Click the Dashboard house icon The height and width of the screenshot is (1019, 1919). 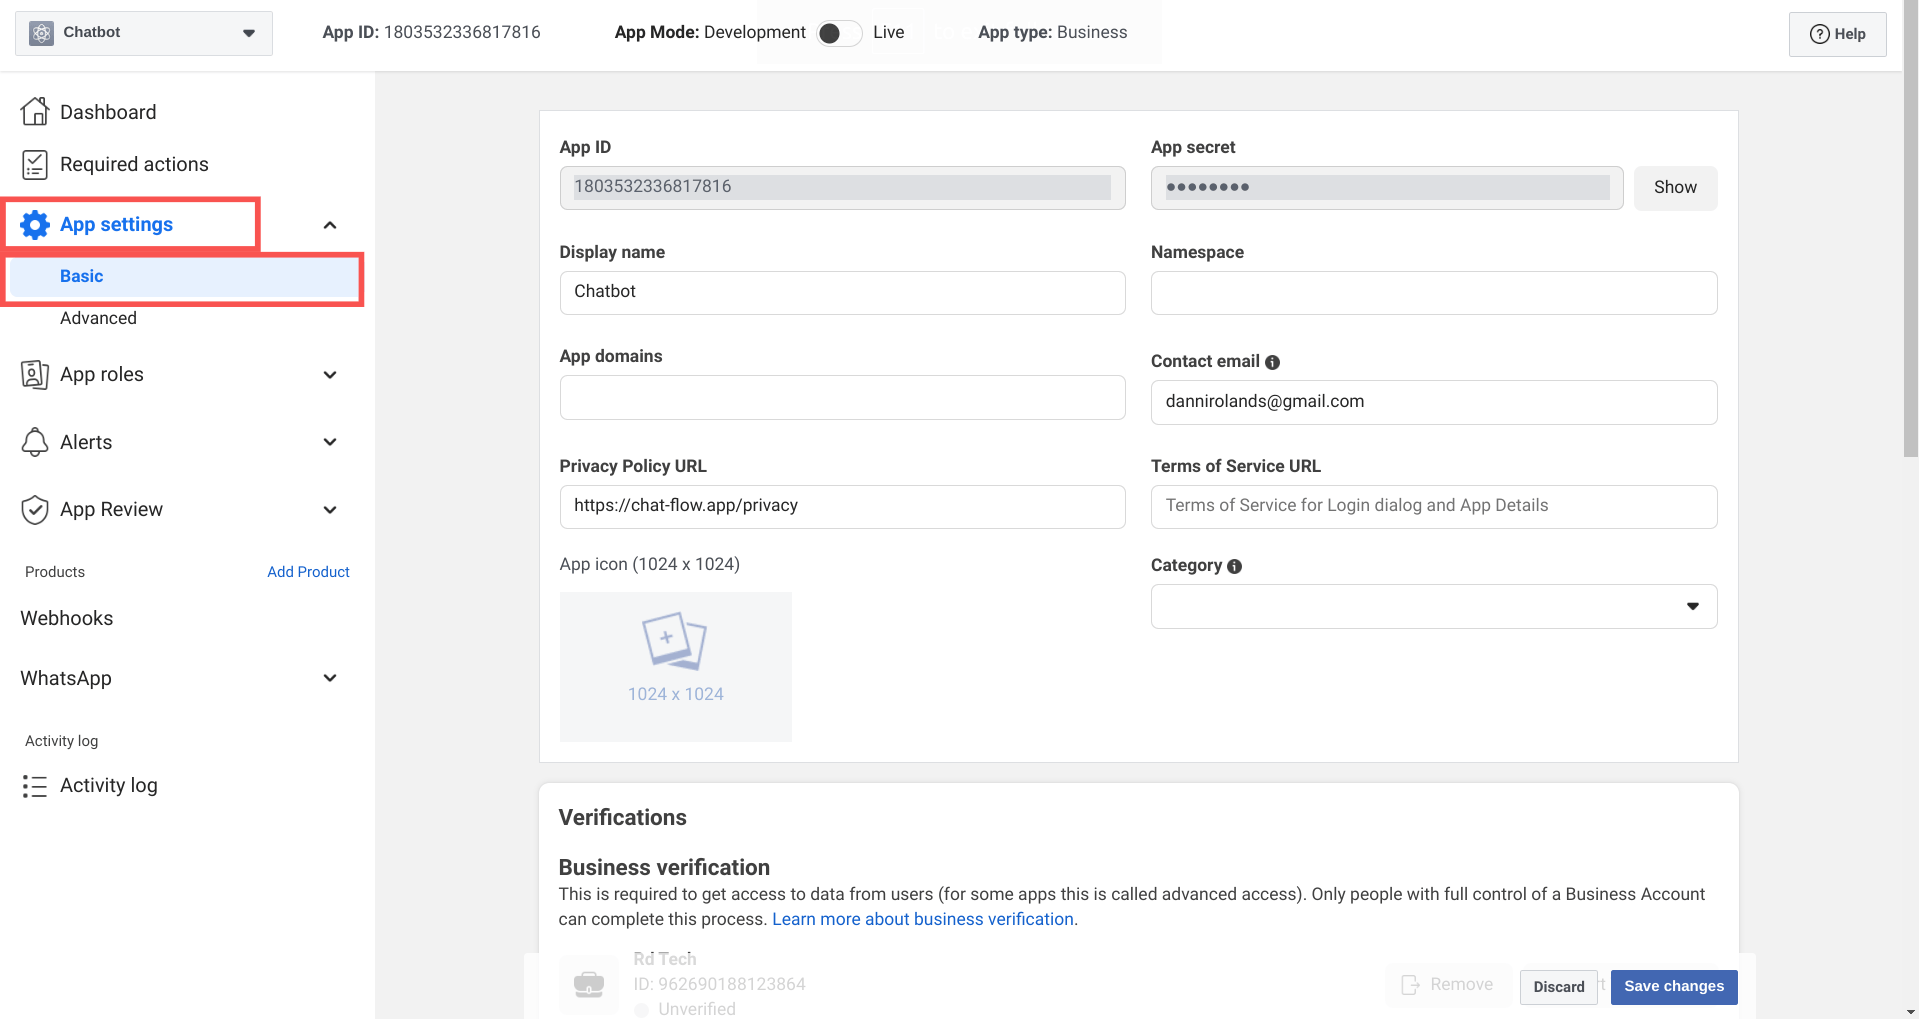tap(35, 111)
